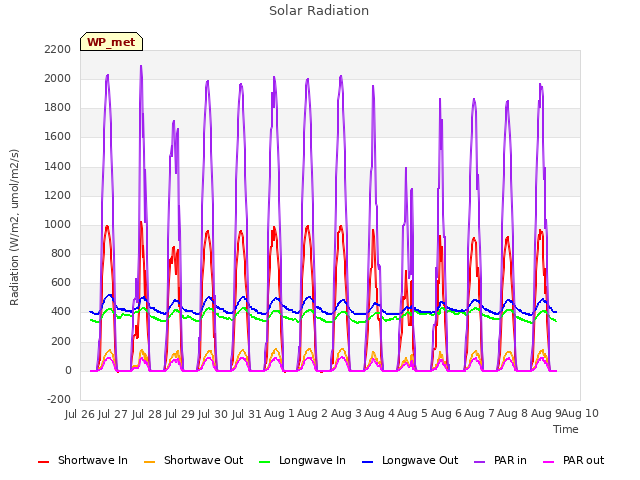The height and width of the screenshot is (480, 640).
Task: Click the 1200 y-axis tick label
Action: pyautogui.click(x=58, y=196)
